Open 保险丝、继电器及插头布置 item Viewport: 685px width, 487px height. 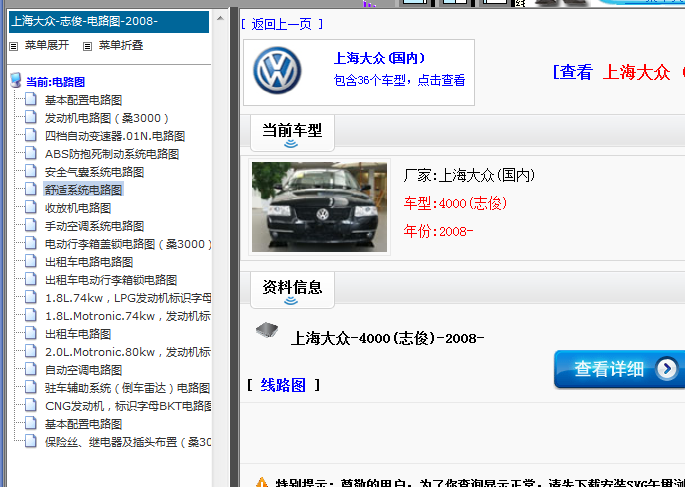tap(128, 442)
